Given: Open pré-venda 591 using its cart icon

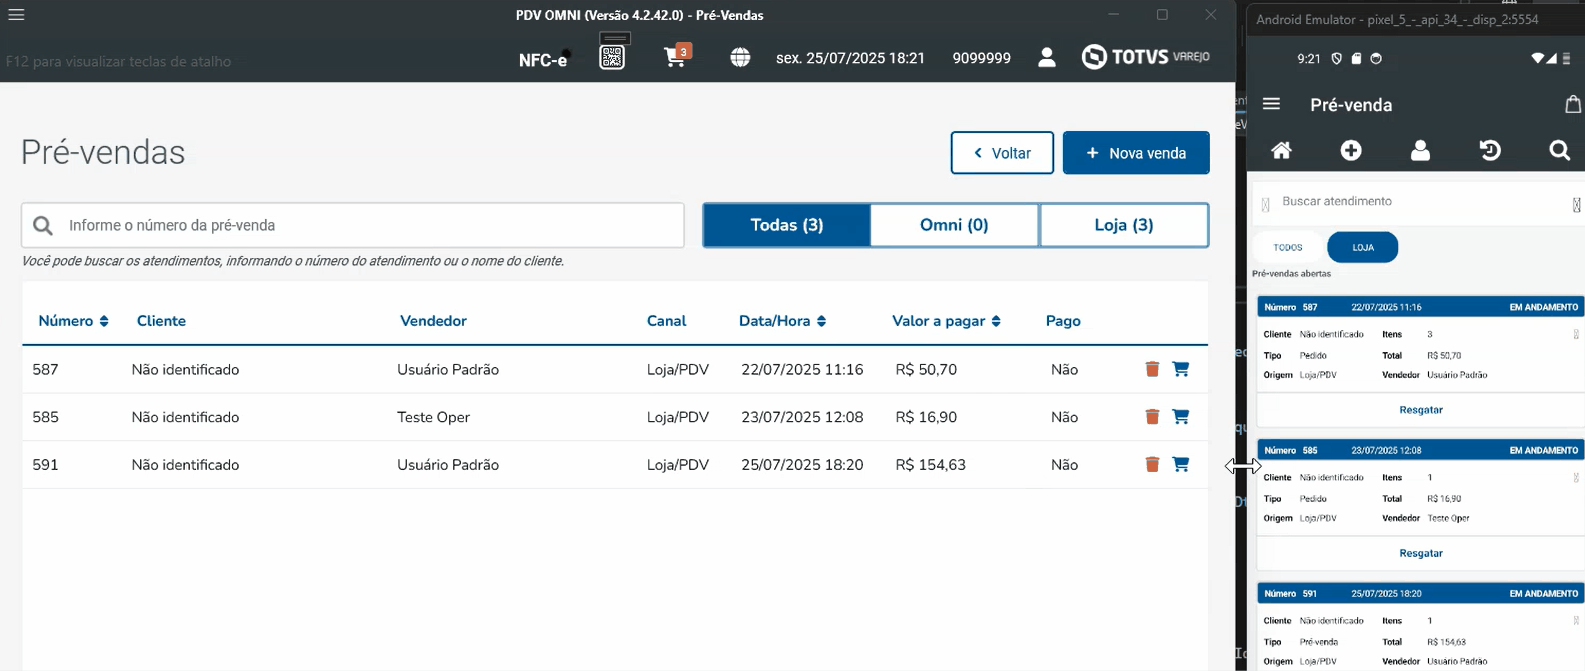Looking at the screenshot, I should click(x=1181, y=464).
